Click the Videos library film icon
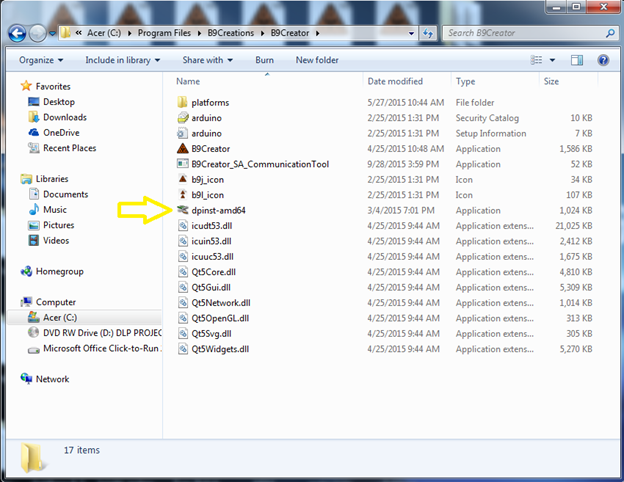Viewport: 624px width, 482px height. pos(34,240)
